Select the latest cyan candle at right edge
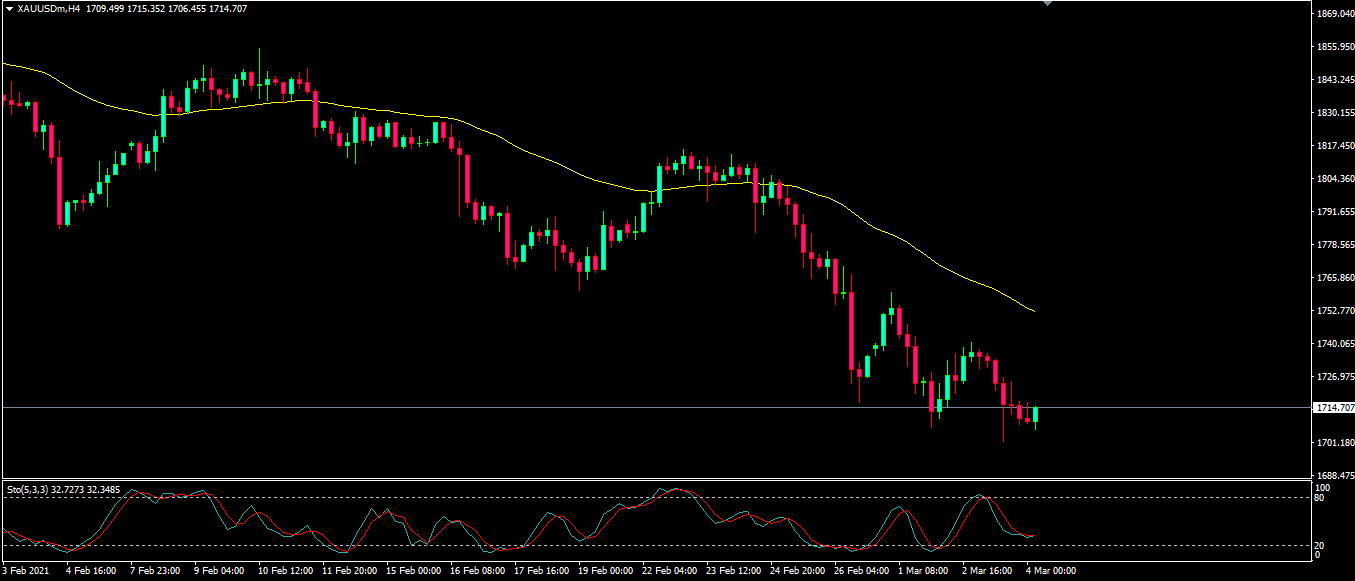 tap(1035, 414)
